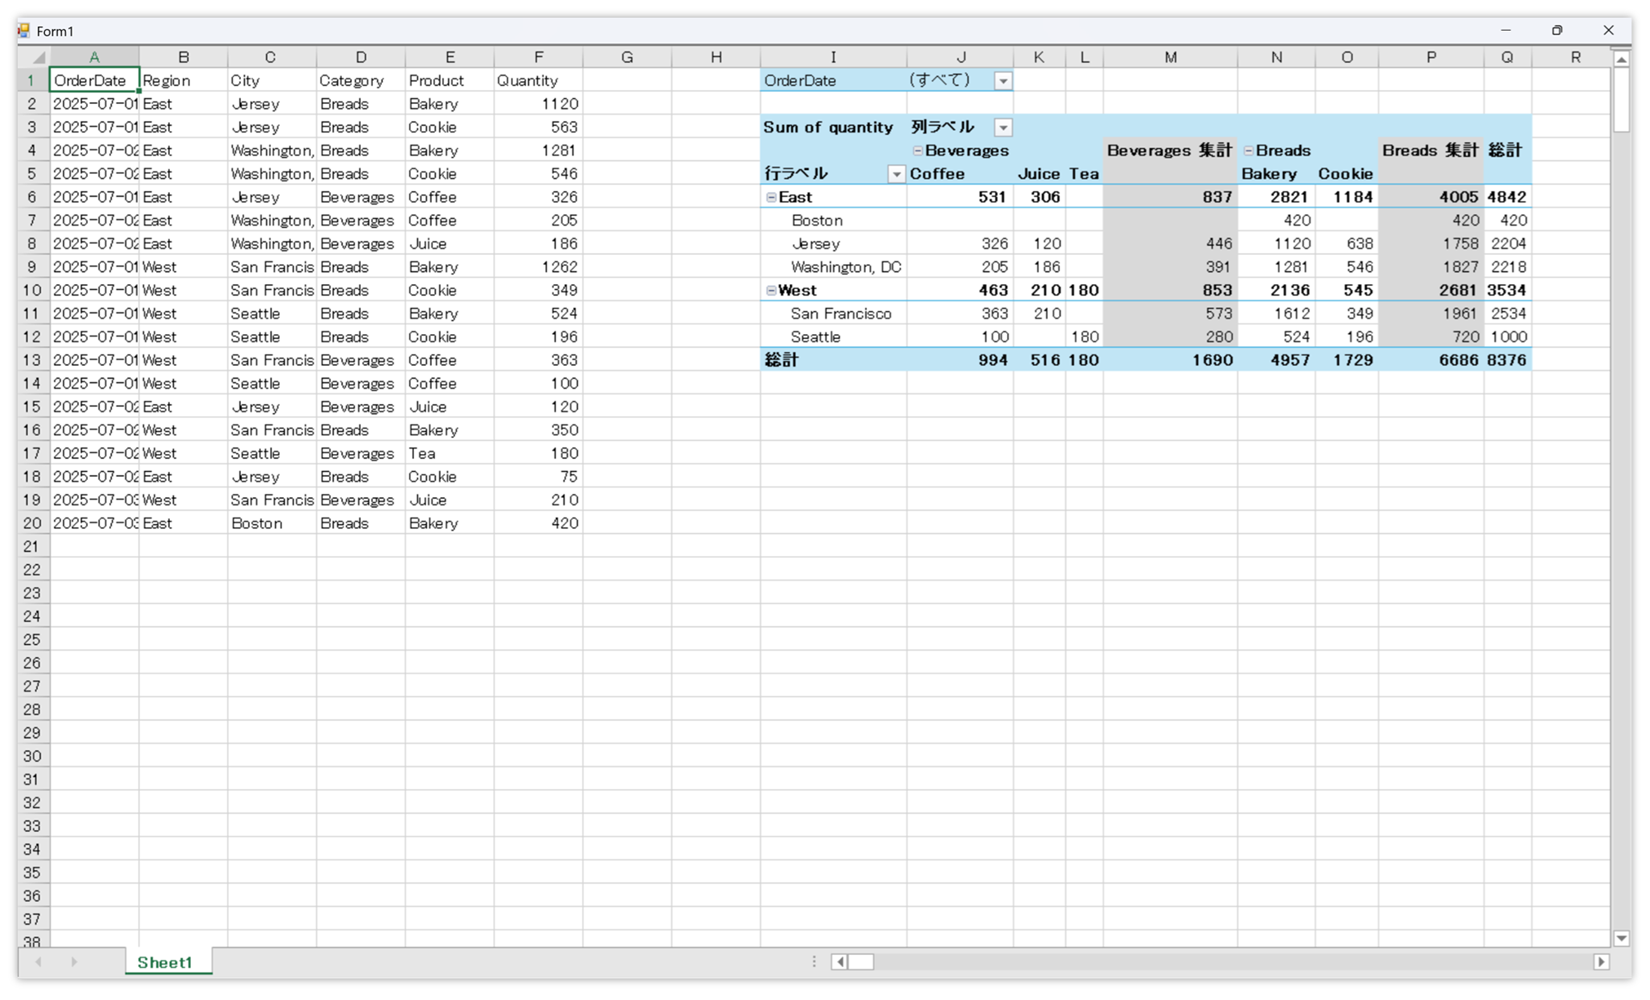Select row 10 header
This screenshot has height=1000, width=1650.
(34, 290)
